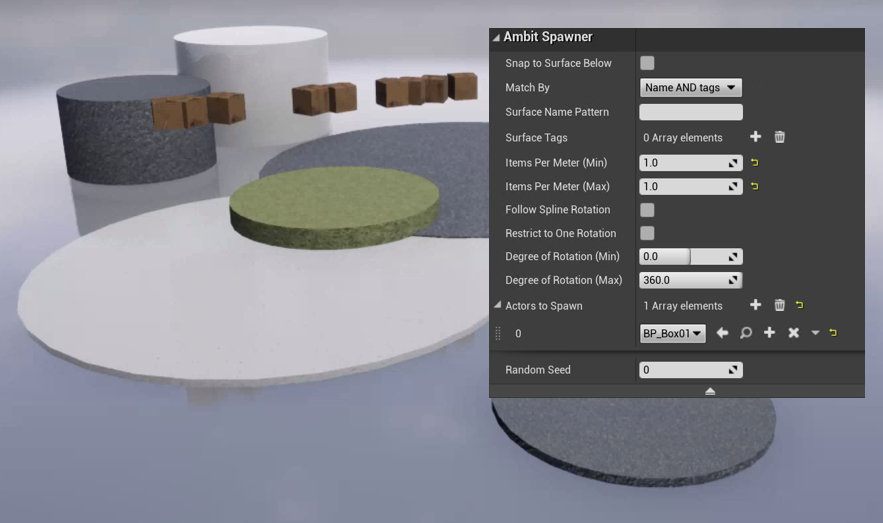
Task: Click the spinner arrow in Random Seed
Action: point(733,370)
